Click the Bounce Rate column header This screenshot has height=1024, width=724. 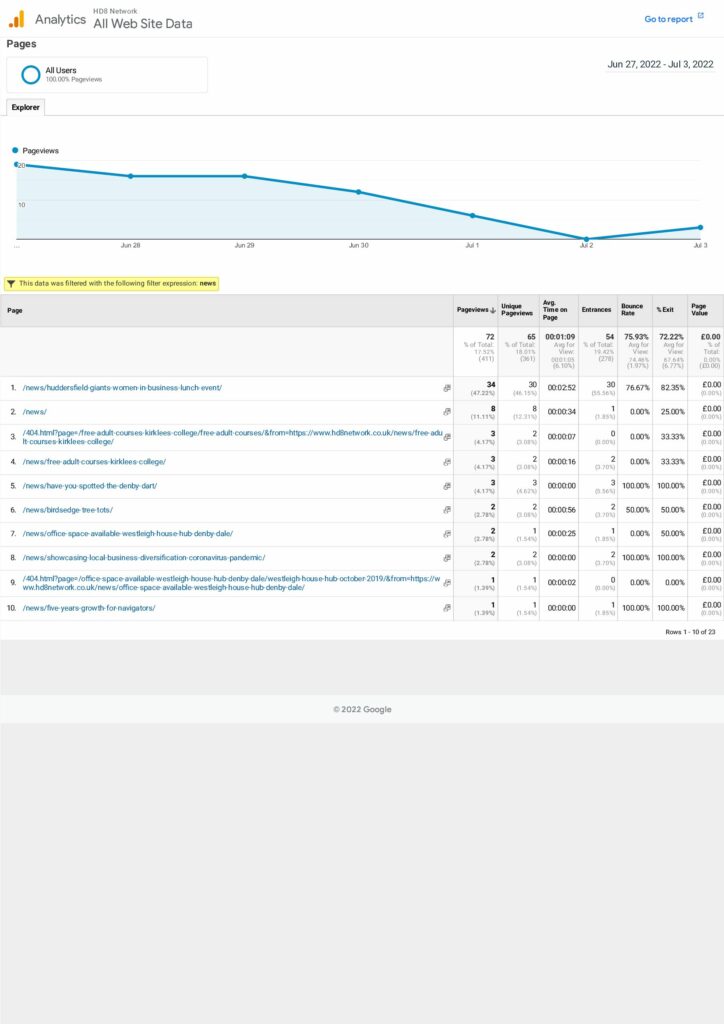coord(632,310)
